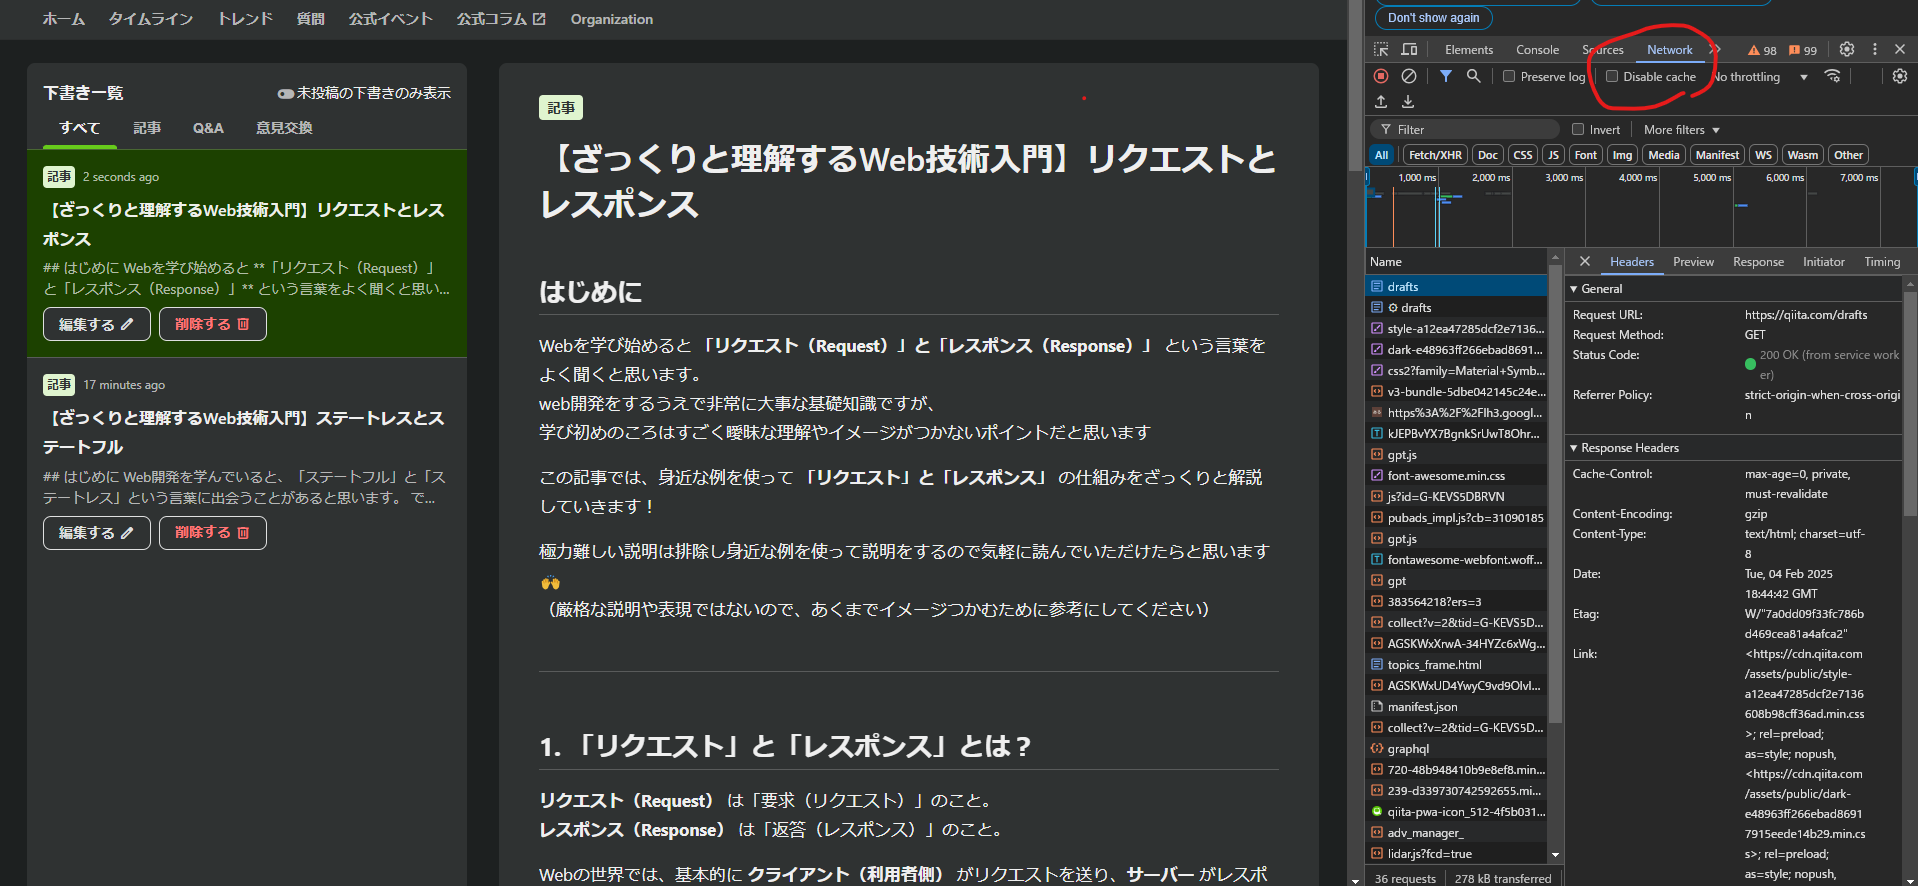Click the network Filter input field
The image size is (1918, 886).
[1465, 129]
